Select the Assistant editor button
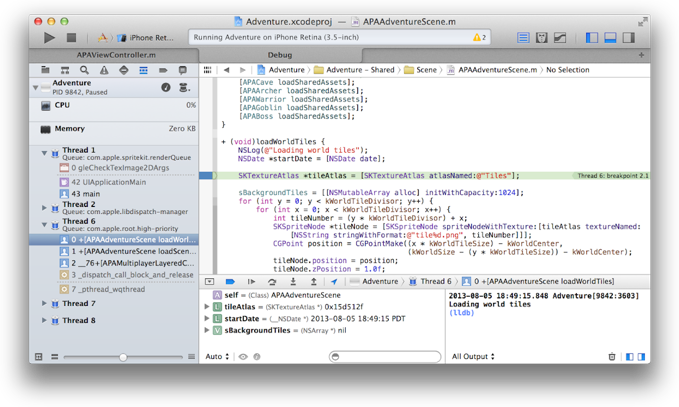Viewport: 679px width, 407px height. (x=541, y=38)
